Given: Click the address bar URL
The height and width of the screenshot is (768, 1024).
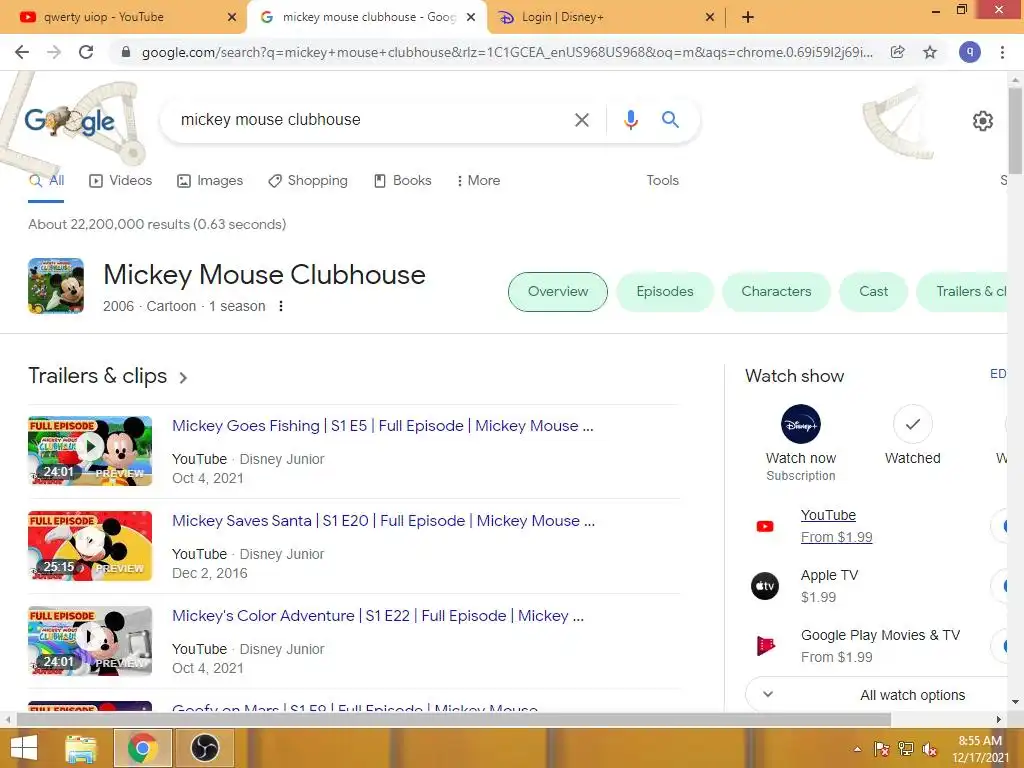Looking at the screenshot, I should 507,52.
